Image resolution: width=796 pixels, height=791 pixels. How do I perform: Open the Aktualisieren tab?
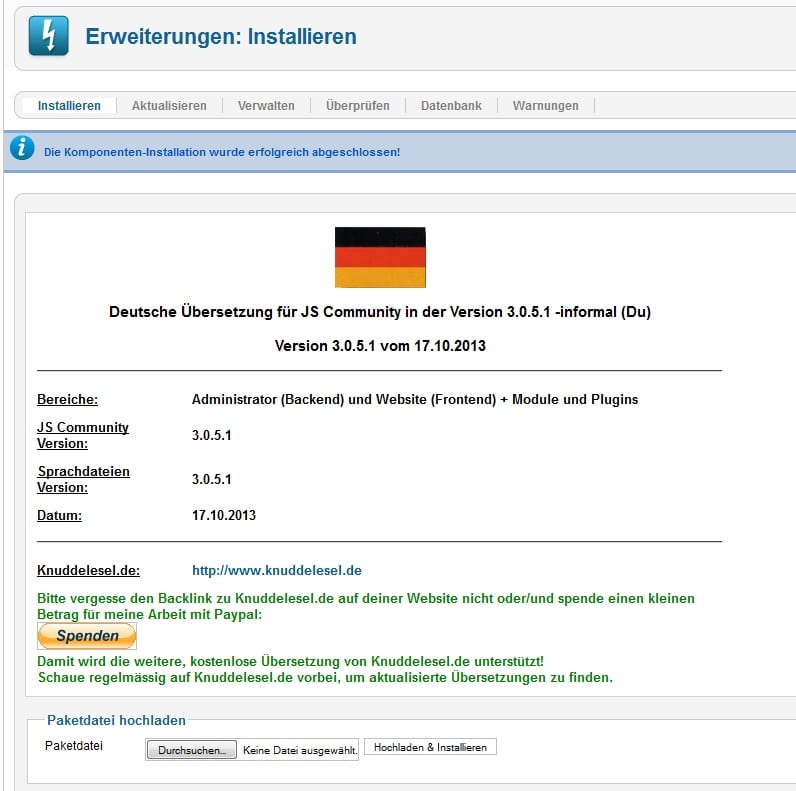[169, 105]
